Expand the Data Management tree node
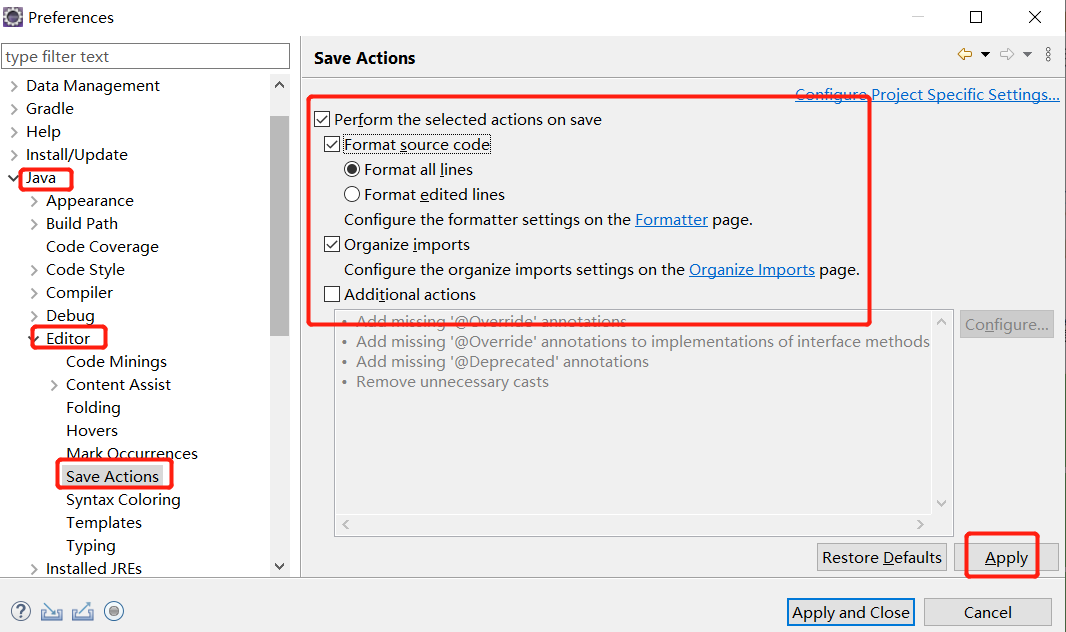Viewport: 1066px width, 632px height. tap(14, 86)
